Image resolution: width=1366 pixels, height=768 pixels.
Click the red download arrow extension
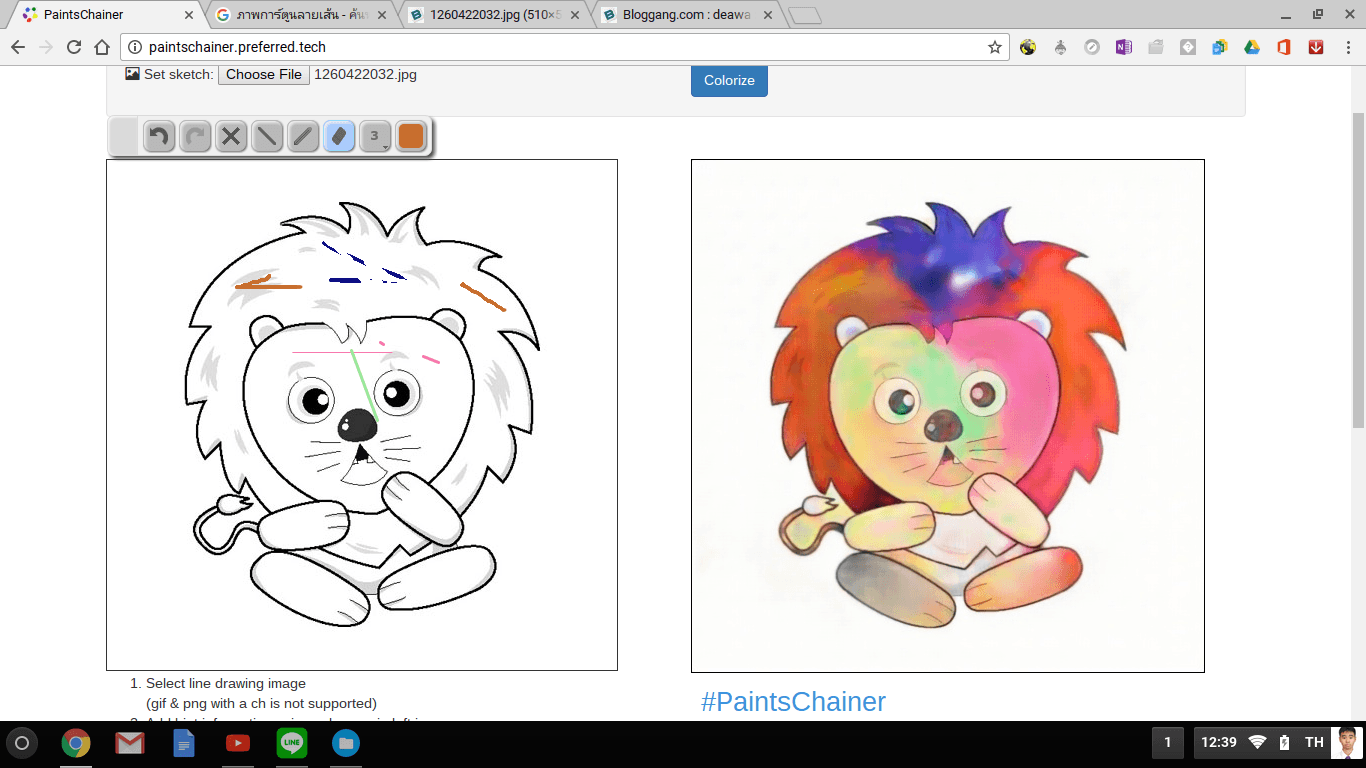pyautogui.click(x=1316, y=47)
